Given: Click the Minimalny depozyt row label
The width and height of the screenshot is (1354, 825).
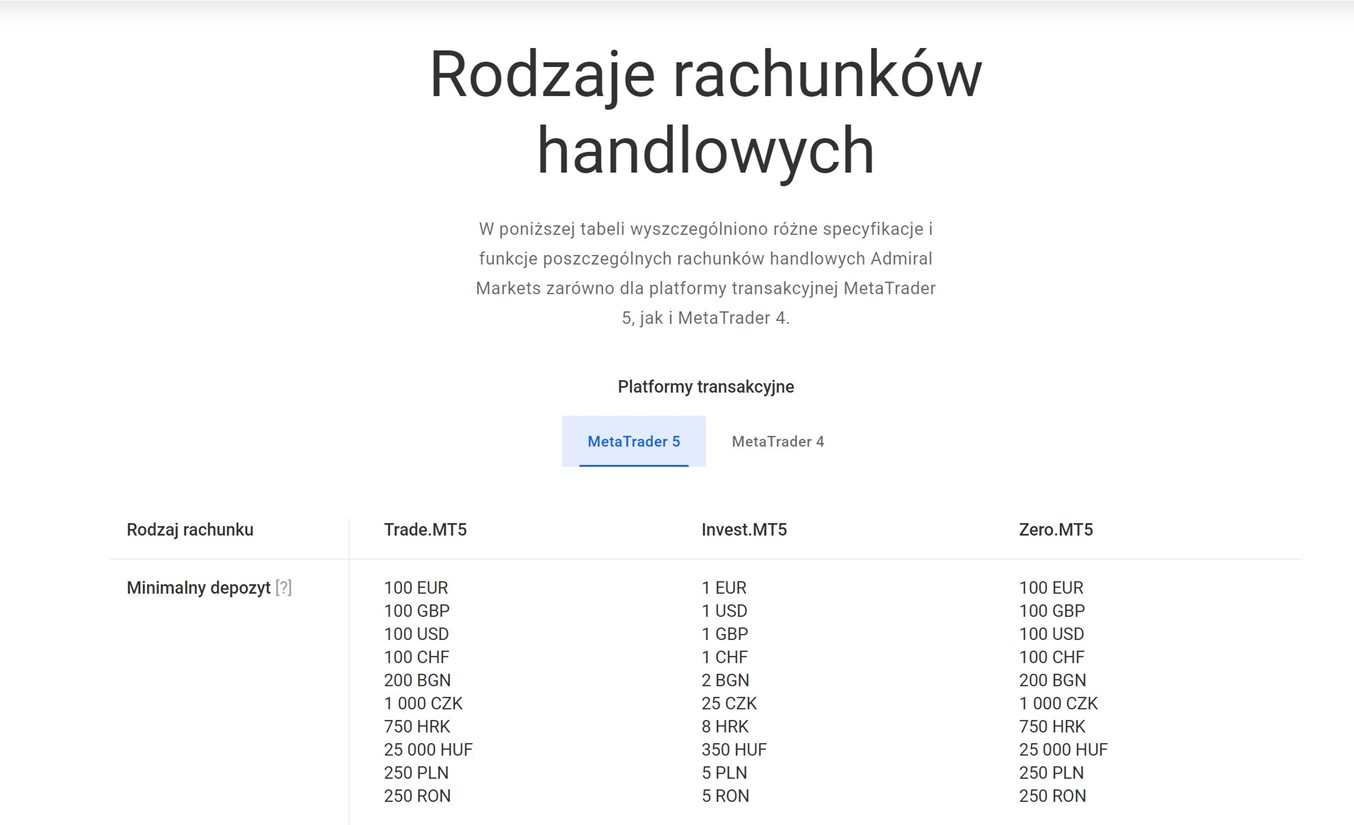Looking at the screenshot, I should [198, 588].
